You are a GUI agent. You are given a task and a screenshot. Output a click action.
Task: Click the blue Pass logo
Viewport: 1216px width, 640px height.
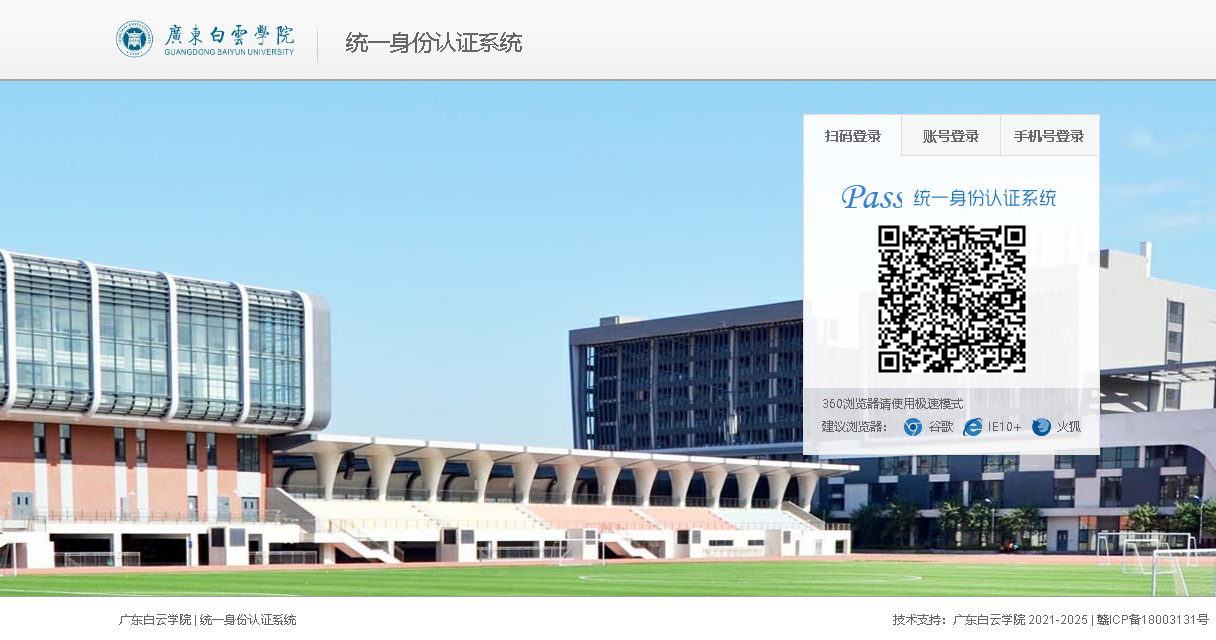871,197
